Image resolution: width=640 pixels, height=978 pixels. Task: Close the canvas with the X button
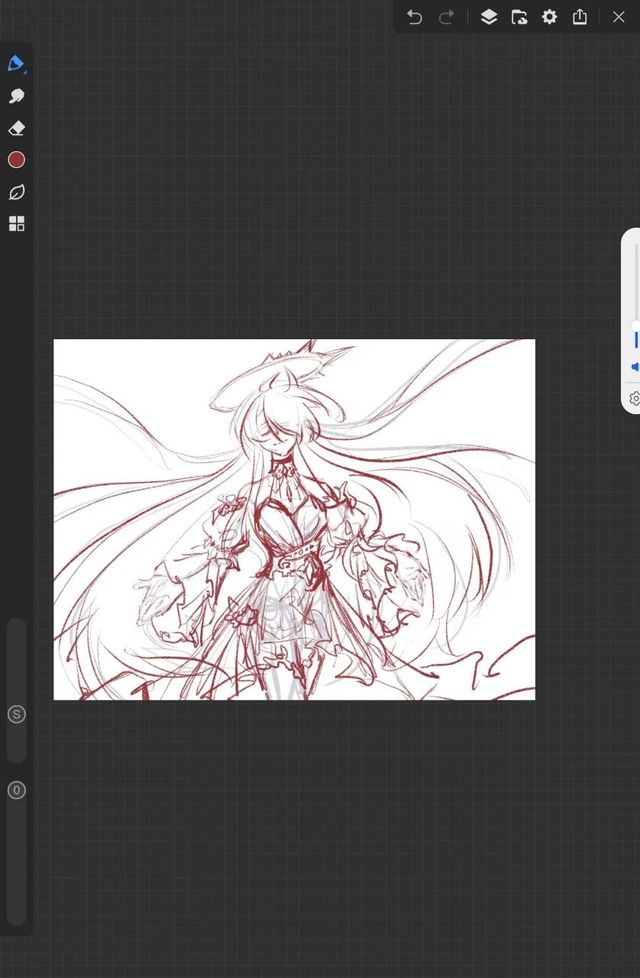click(x=618, y=17)
